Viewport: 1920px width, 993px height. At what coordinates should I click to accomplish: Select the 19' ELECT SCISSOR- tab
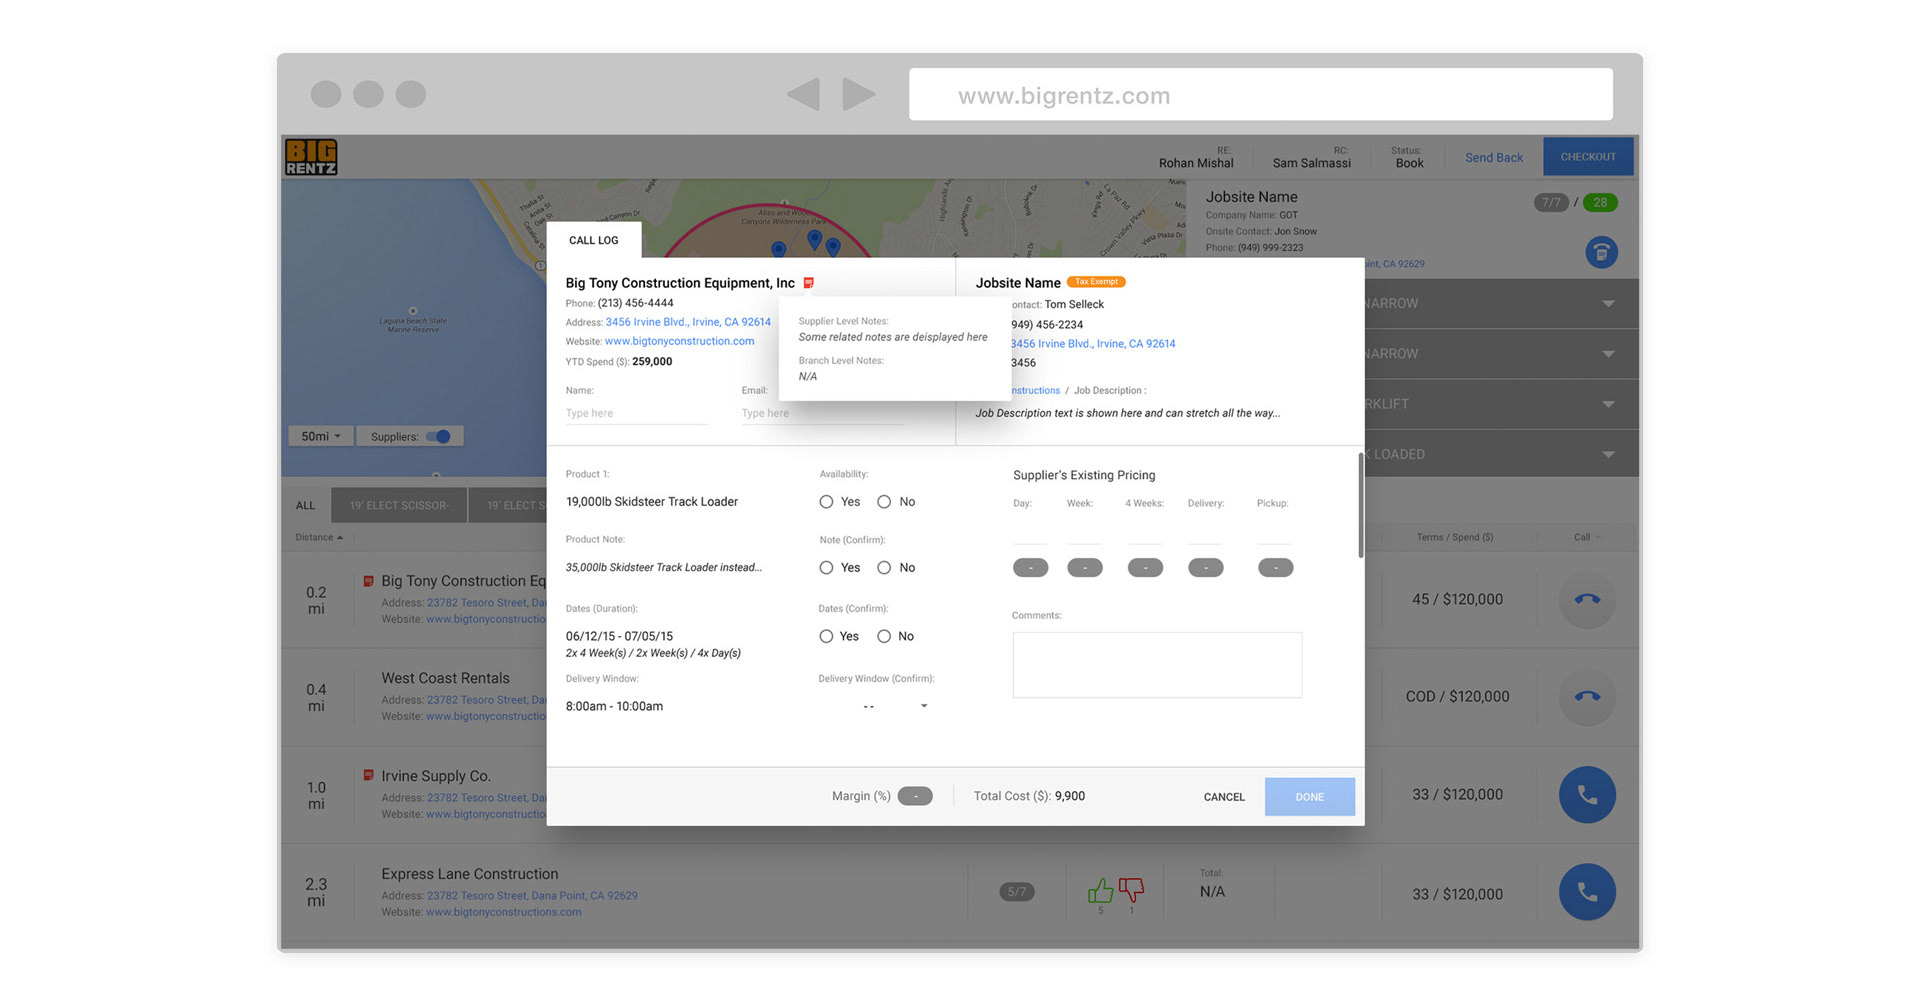point(399,505)
